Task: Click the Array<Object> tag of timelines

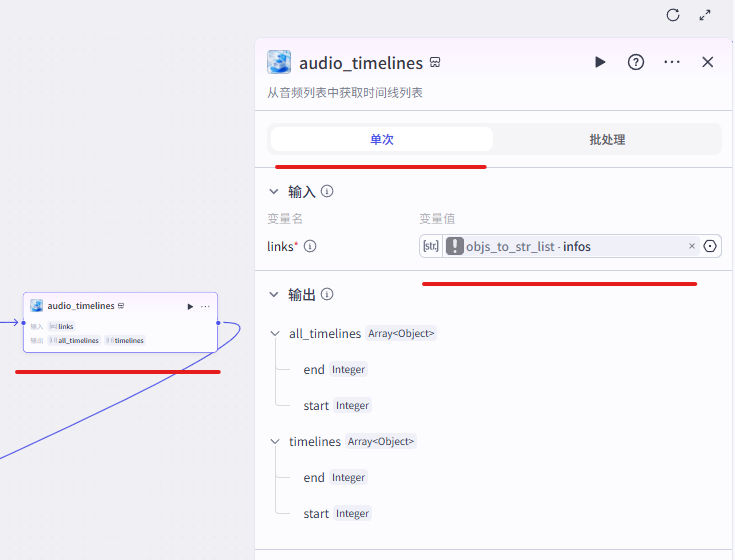Action: (x=381, y=441)
